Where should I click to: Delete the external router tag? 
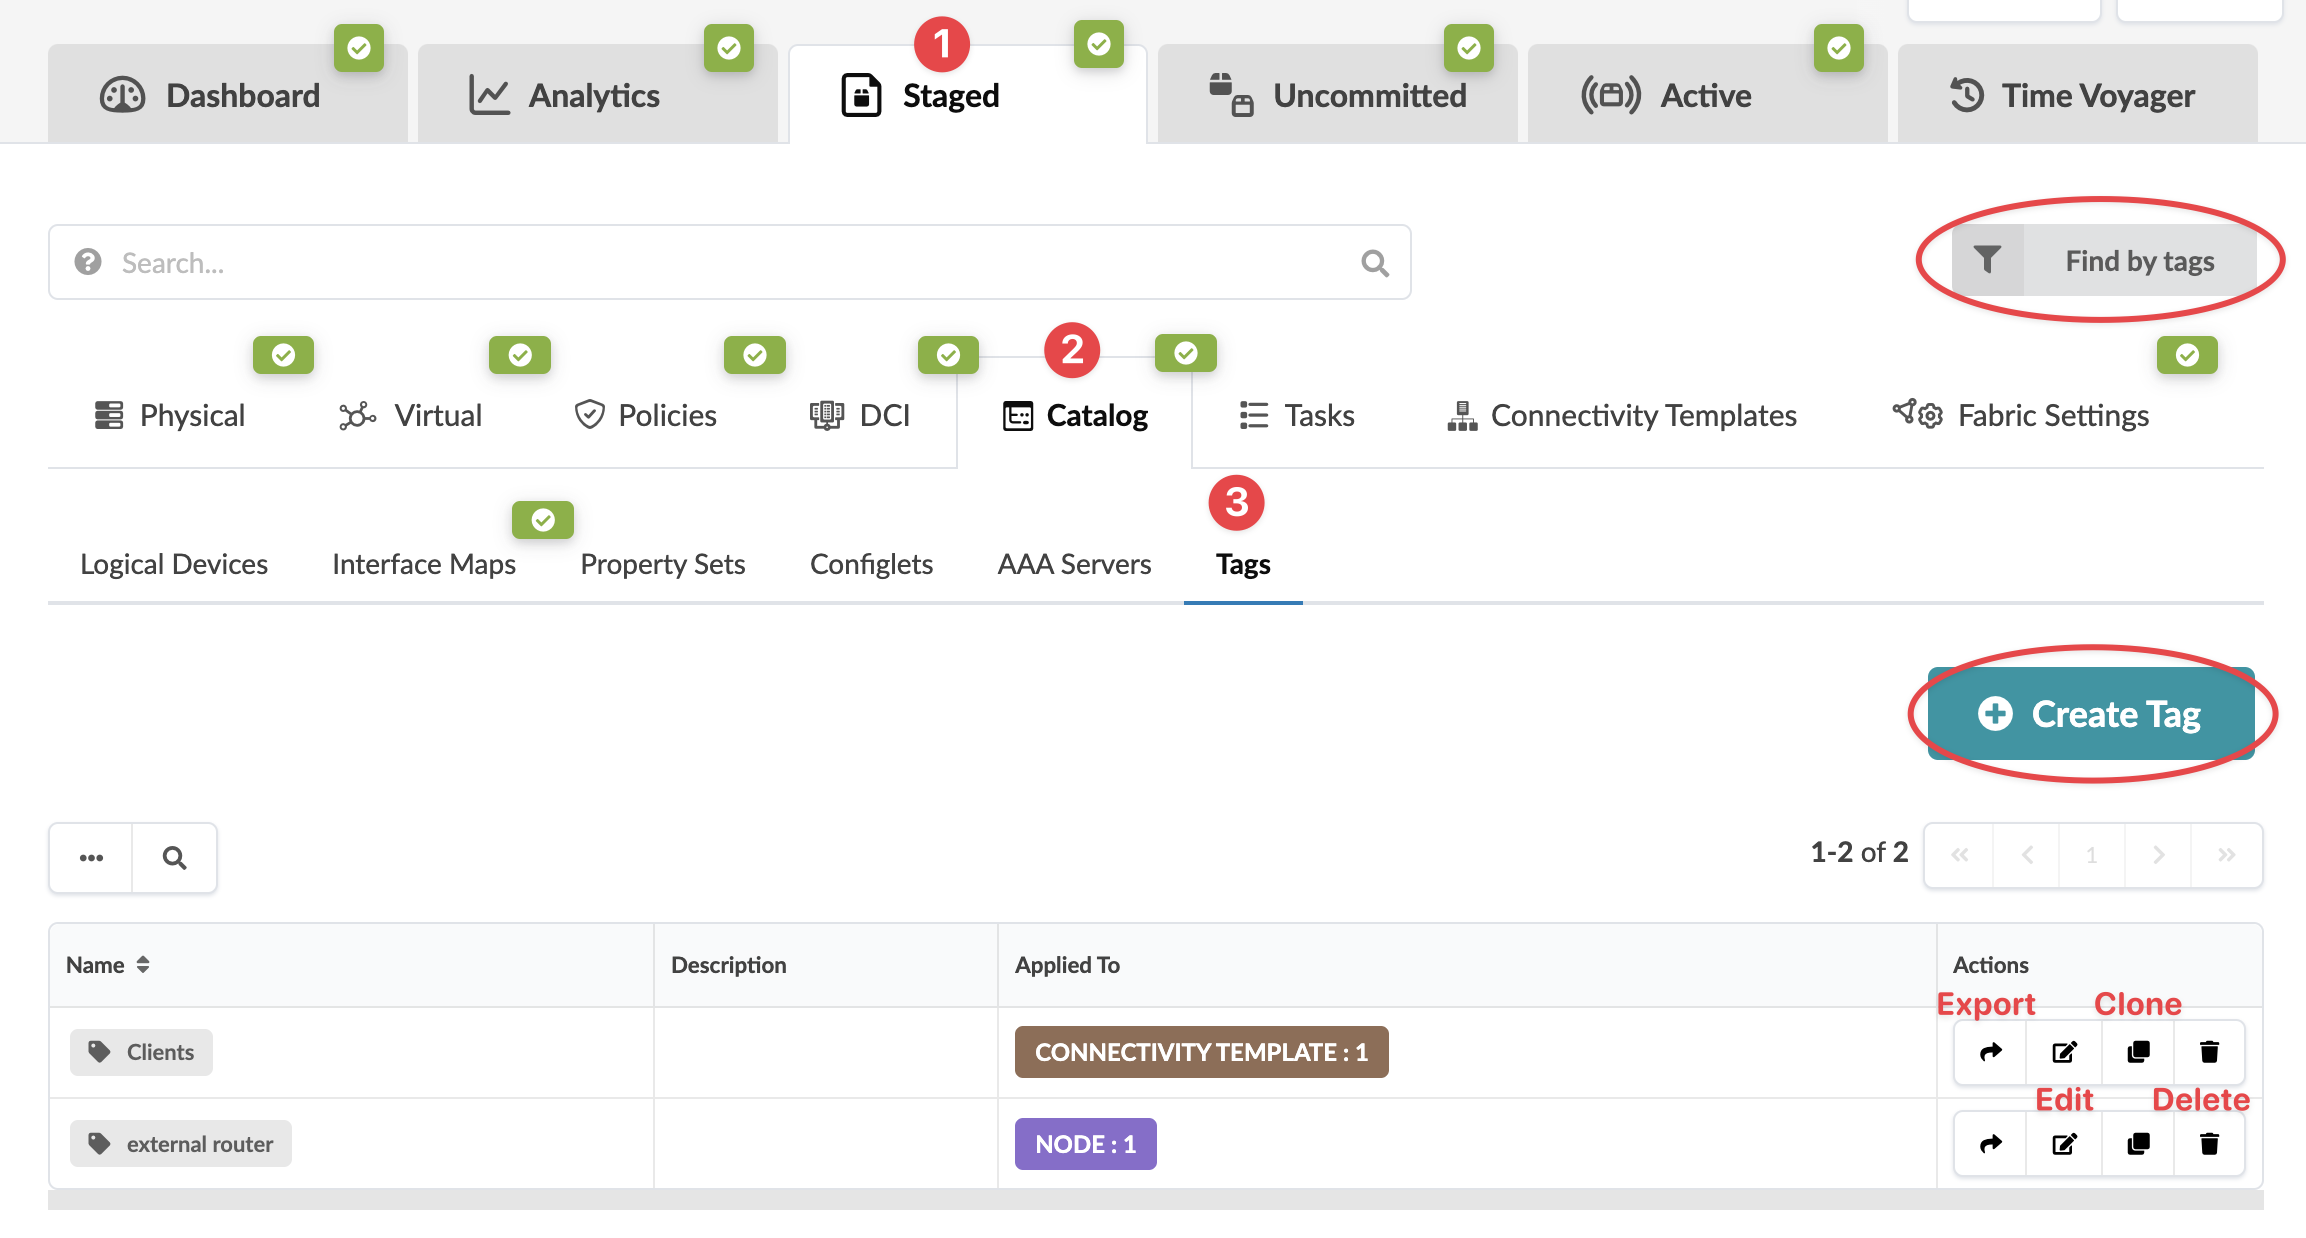(2210, 1144)
